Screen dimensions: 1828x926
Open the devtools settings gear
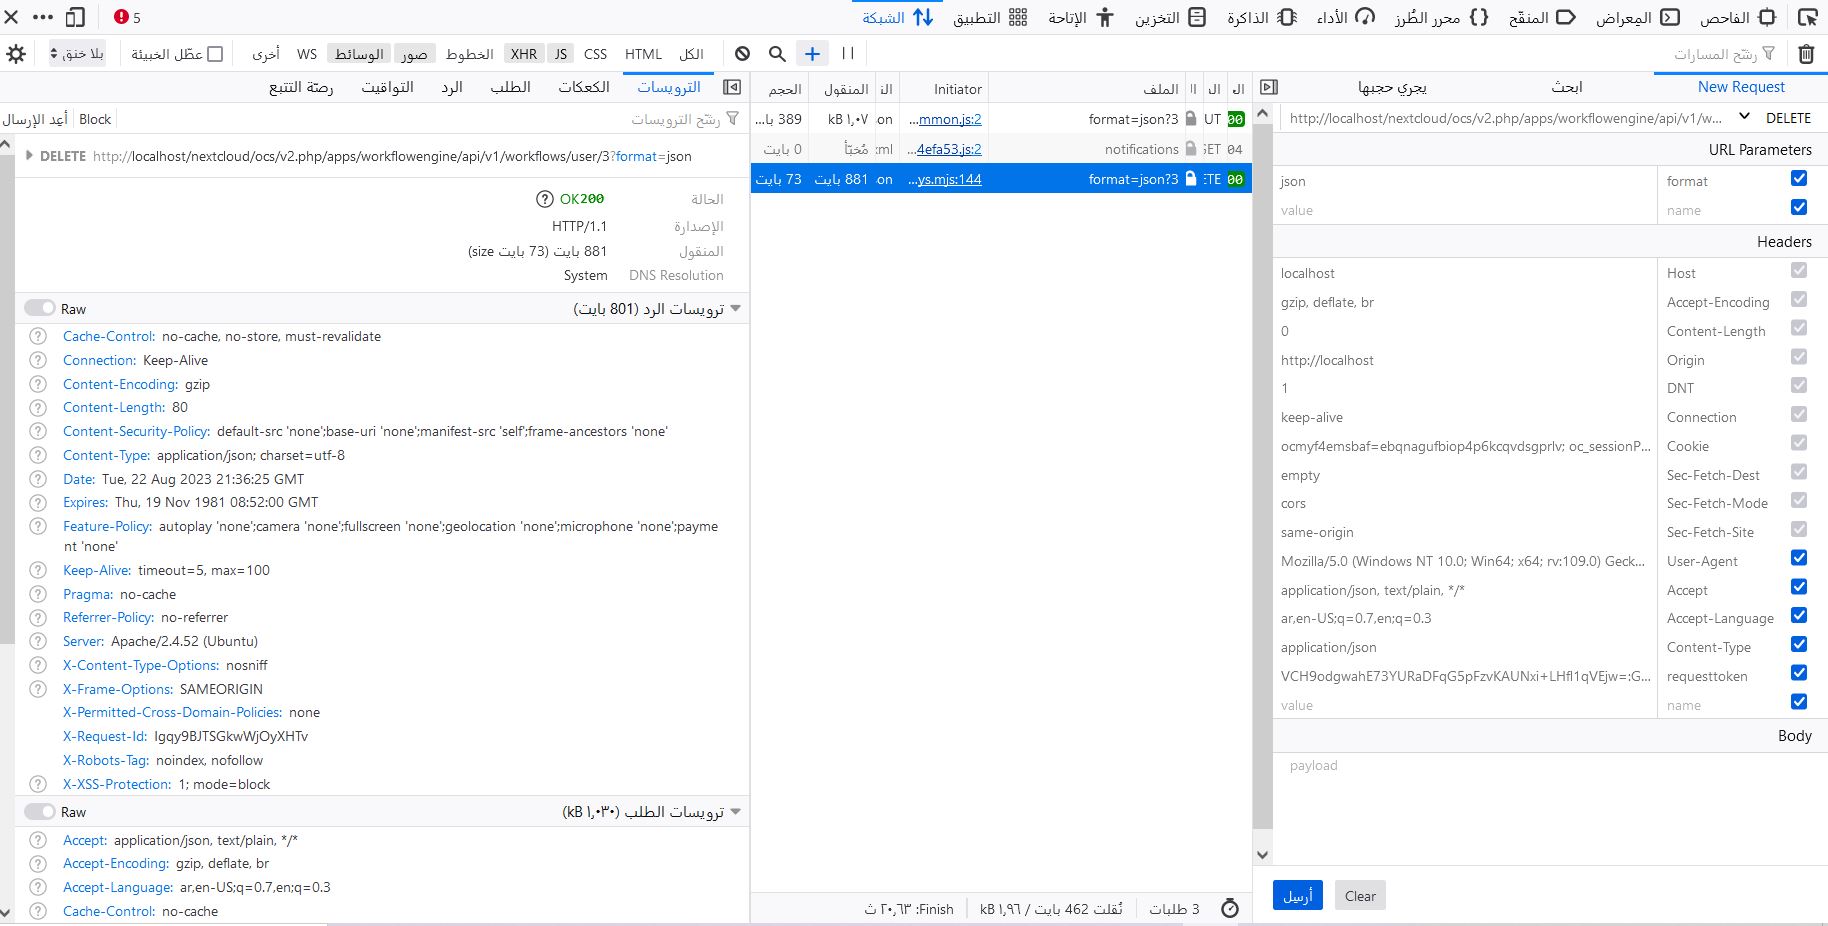click(16, 54)
